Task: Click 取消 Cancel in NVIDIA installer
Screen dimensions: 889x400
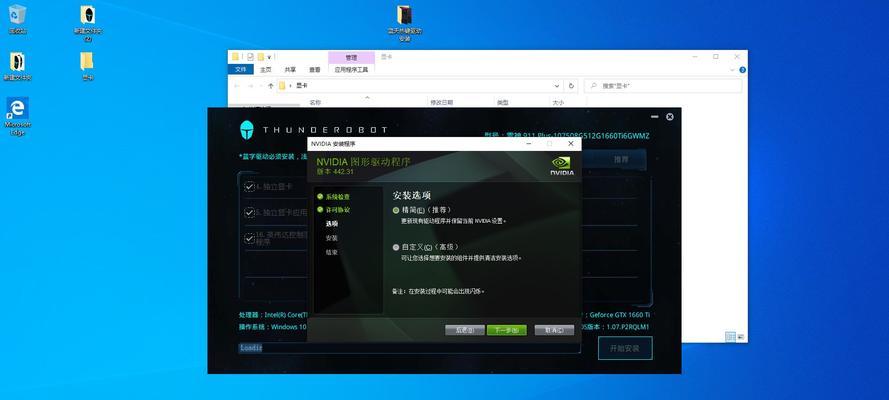Action: coord(554,330)
